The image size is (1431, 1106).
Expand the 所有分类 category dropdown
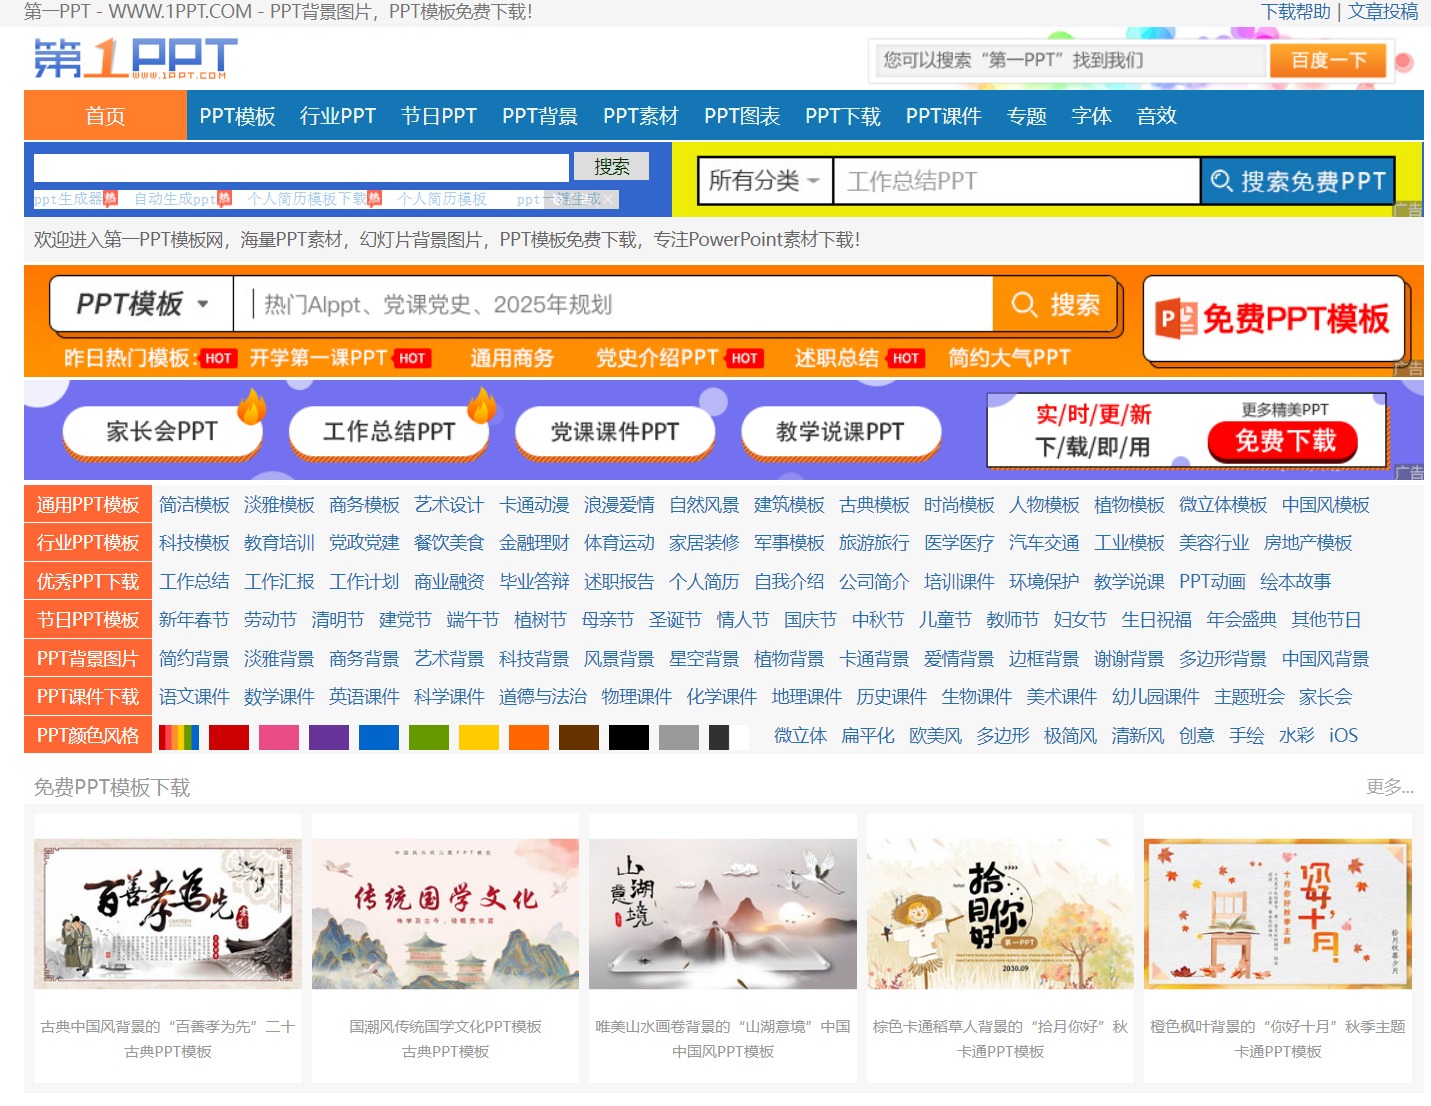[x=765, y=181]
